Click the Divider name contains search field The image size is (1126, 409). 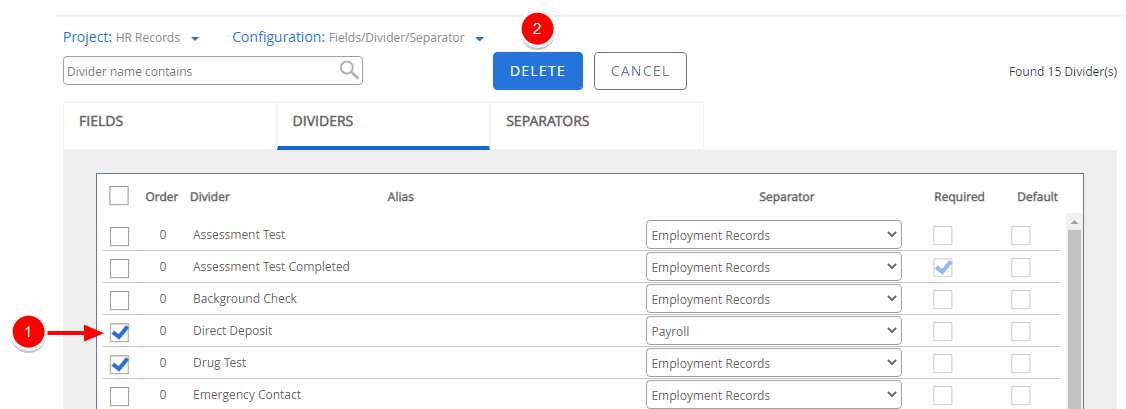click(x=200, y=71)
